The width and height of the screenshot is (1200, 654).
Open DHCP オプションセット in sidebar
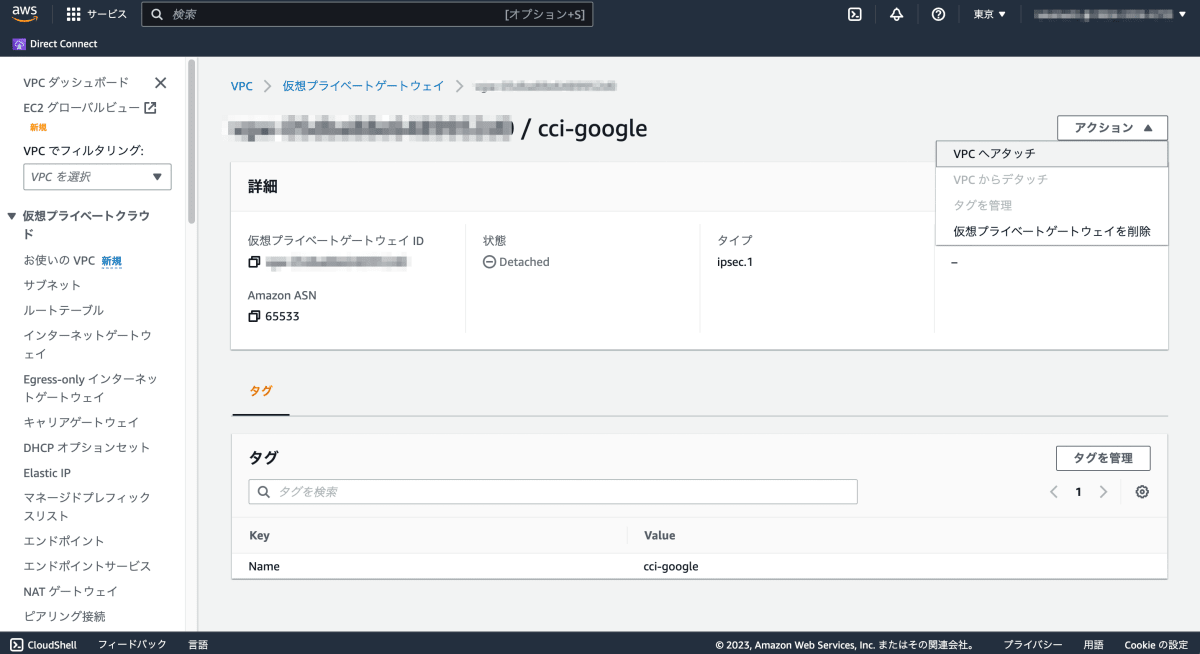coord(86,447)
